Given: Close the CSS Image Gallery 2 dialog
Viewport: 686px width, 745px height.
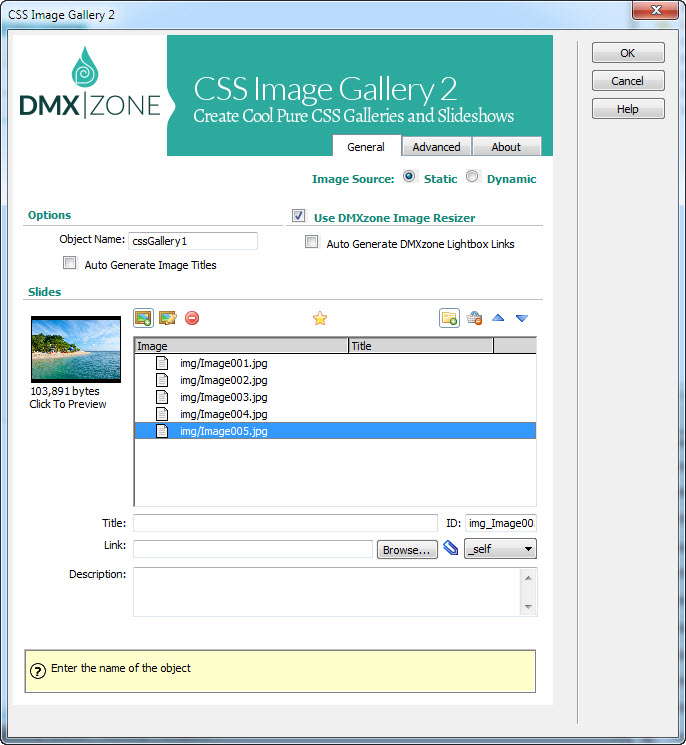Looking at the screenshot, I should (x=656, y=10).
